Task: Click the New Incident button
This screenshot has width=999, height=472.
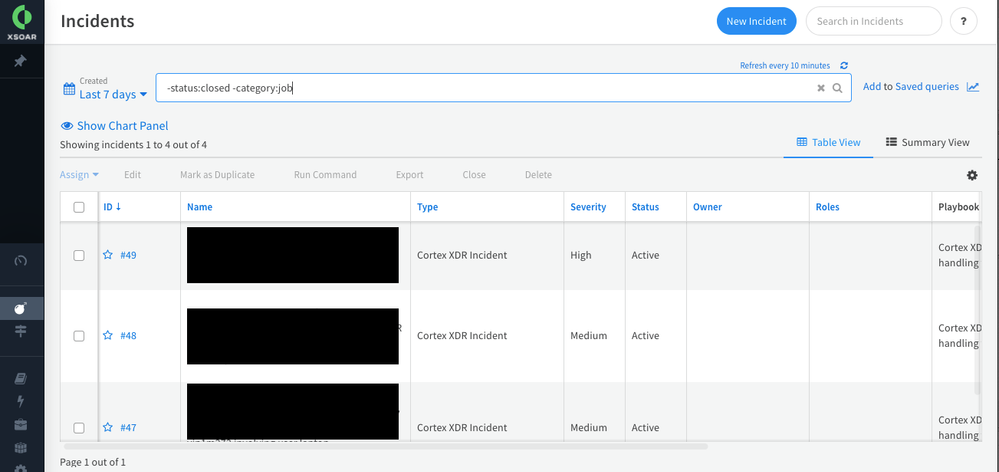Action: 756,21
